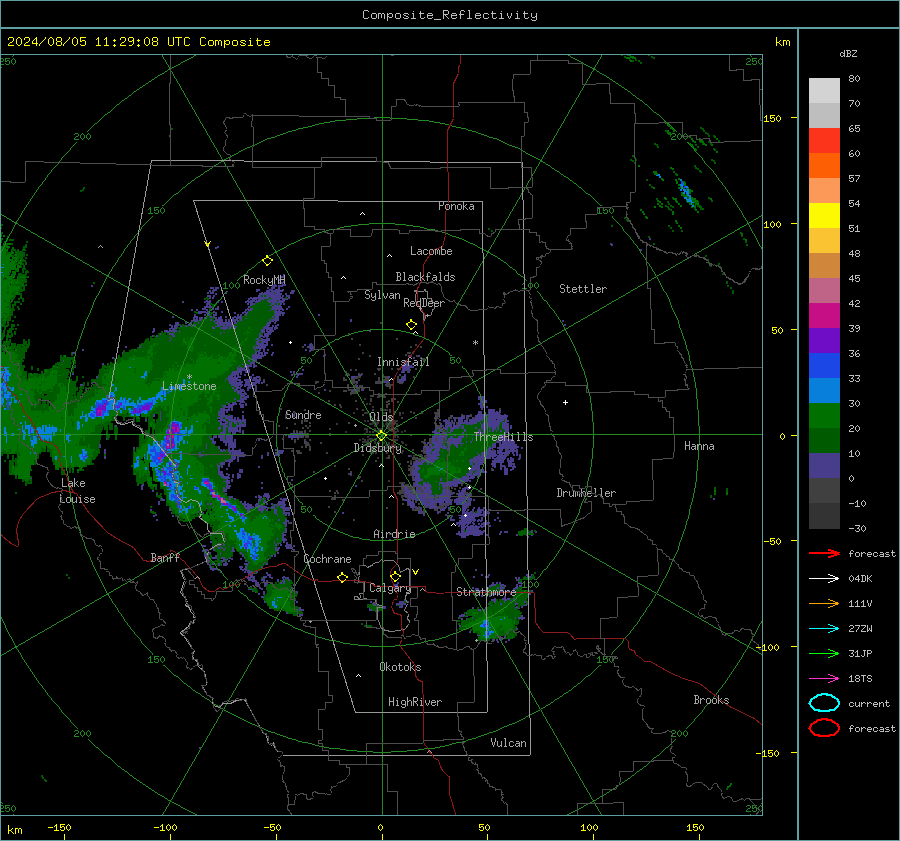The image size is (900, 841).
Task: Click the Drumheller label
Action: (x=586, y=493)
